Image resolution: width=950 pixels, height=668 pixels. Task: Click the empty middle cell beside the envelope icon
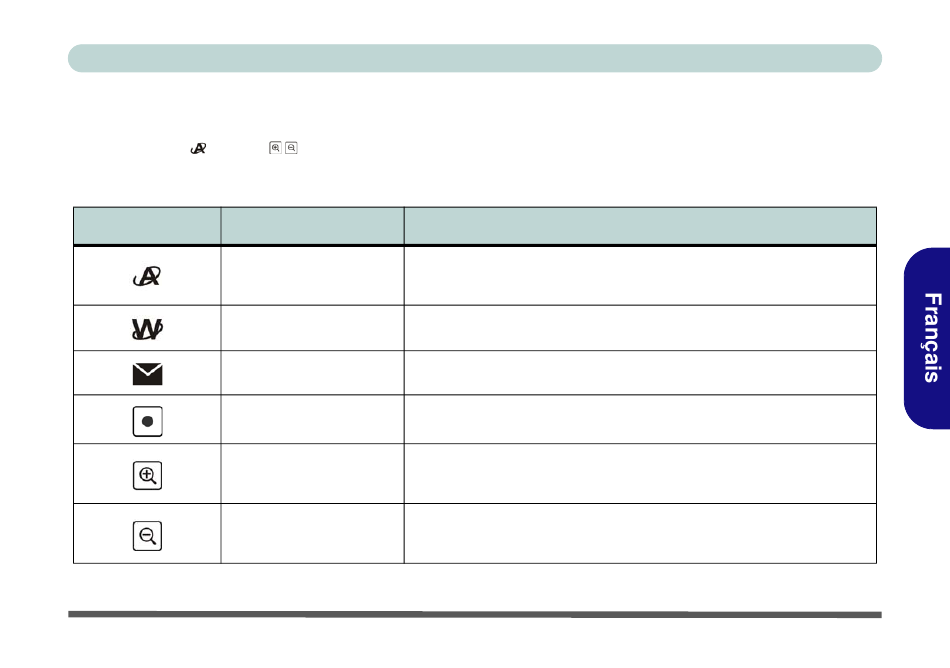[313, 372]
